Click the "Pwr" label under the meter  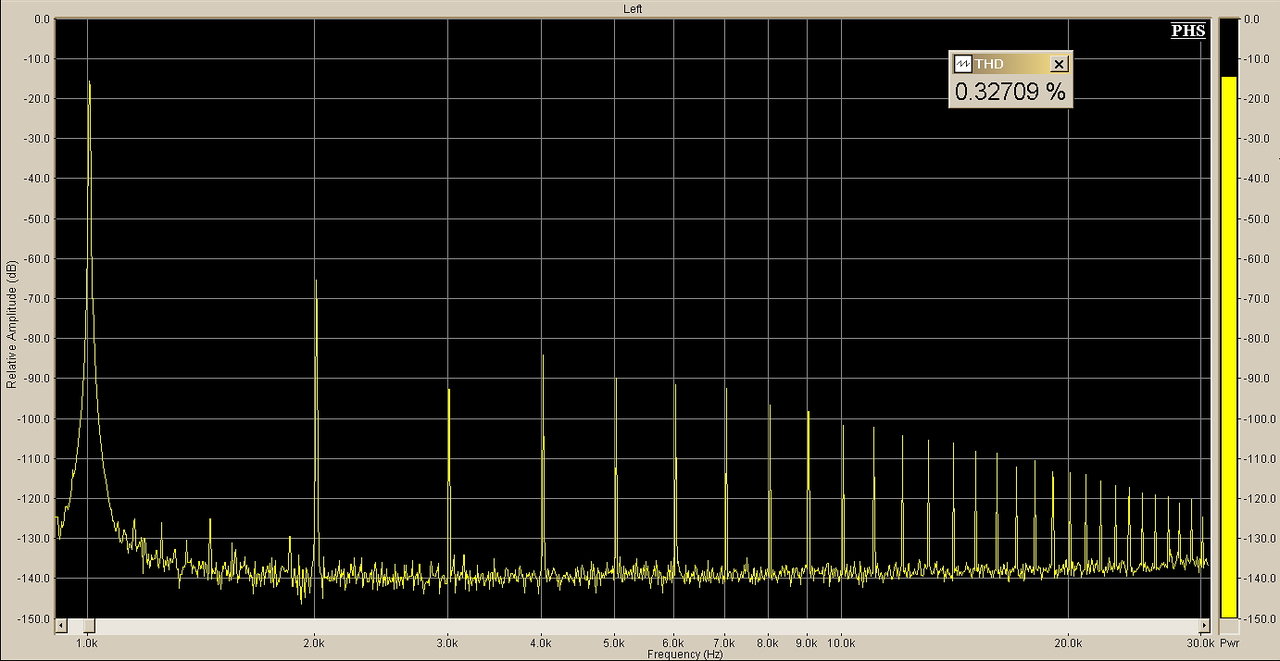(1229, 642)
